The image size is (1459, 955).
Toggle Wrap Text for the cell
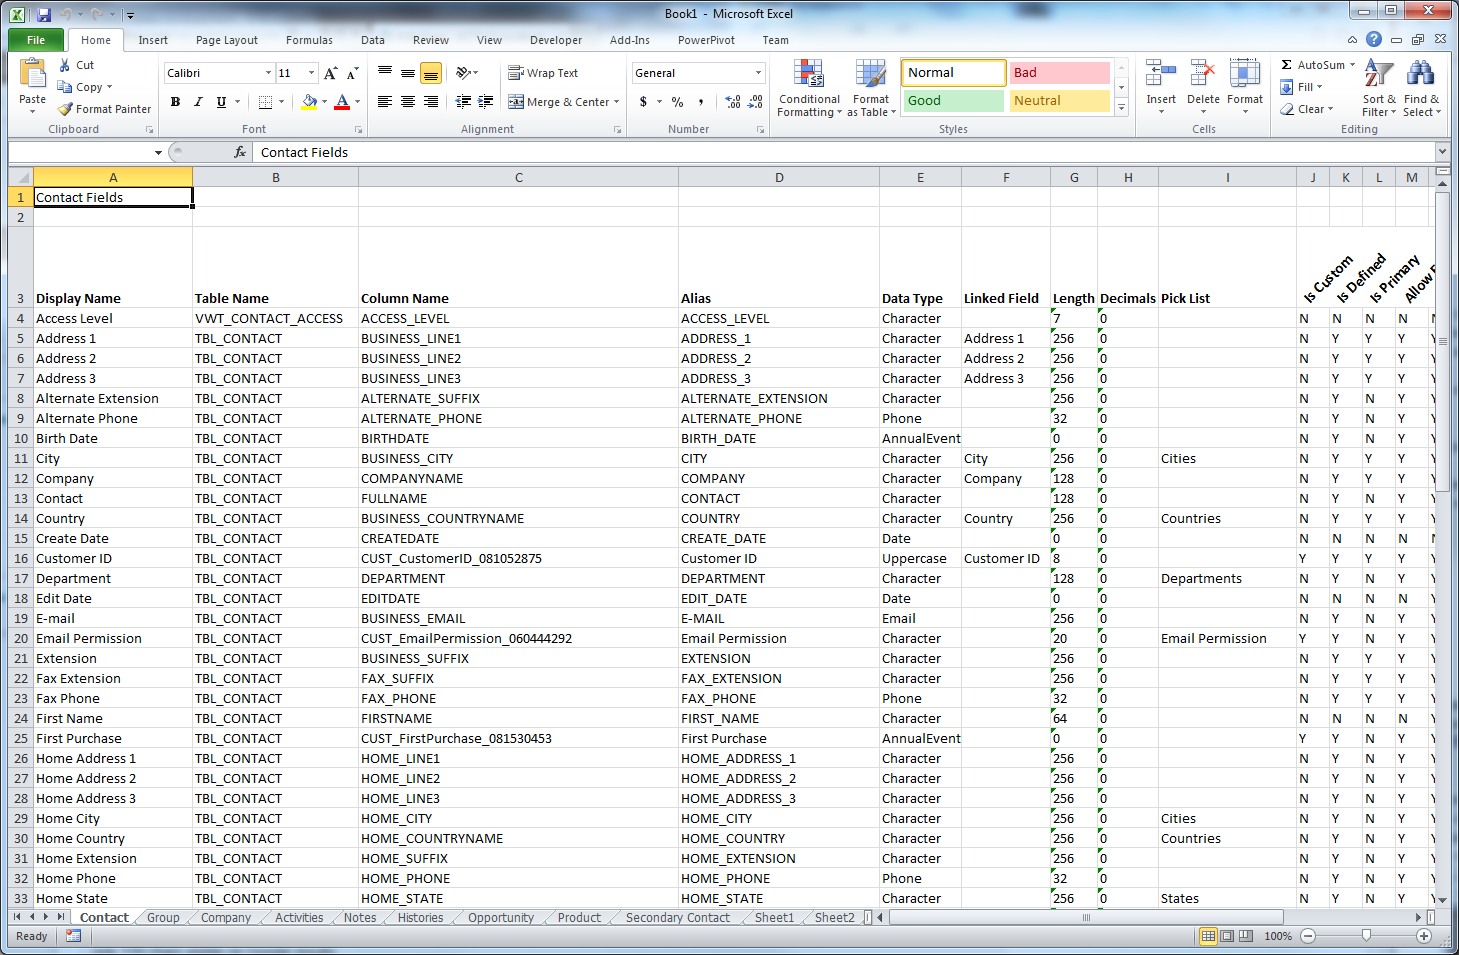pos(543,73)
